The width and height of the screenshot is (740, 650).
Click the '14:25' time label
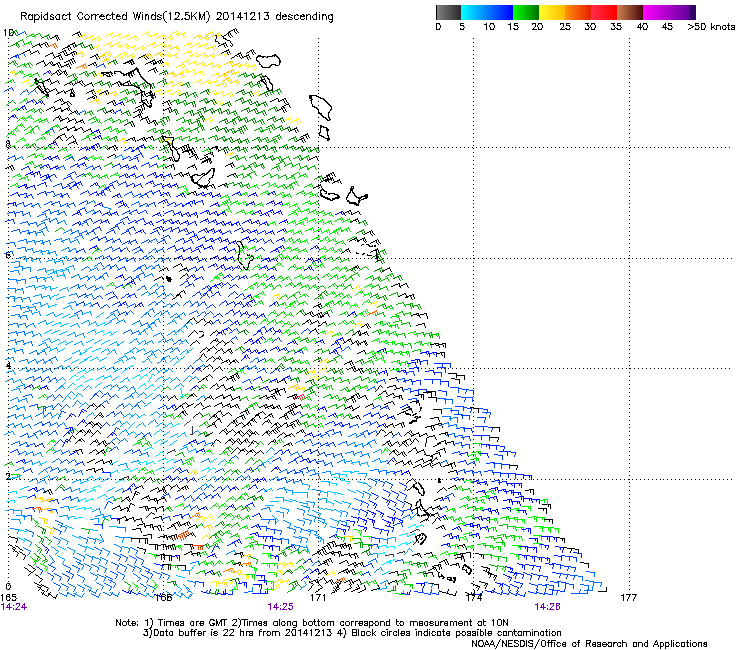click(280, 607)
